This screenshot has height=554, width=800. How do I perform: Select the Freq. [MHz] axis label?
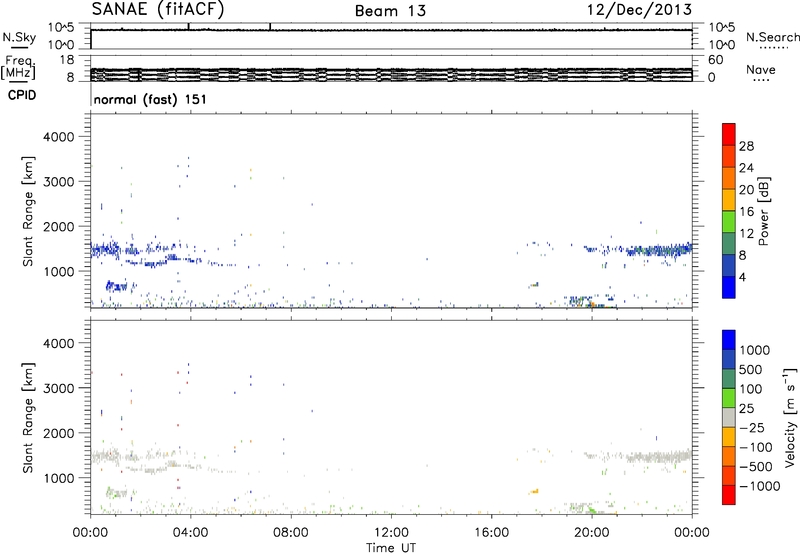tap(18, 67)
